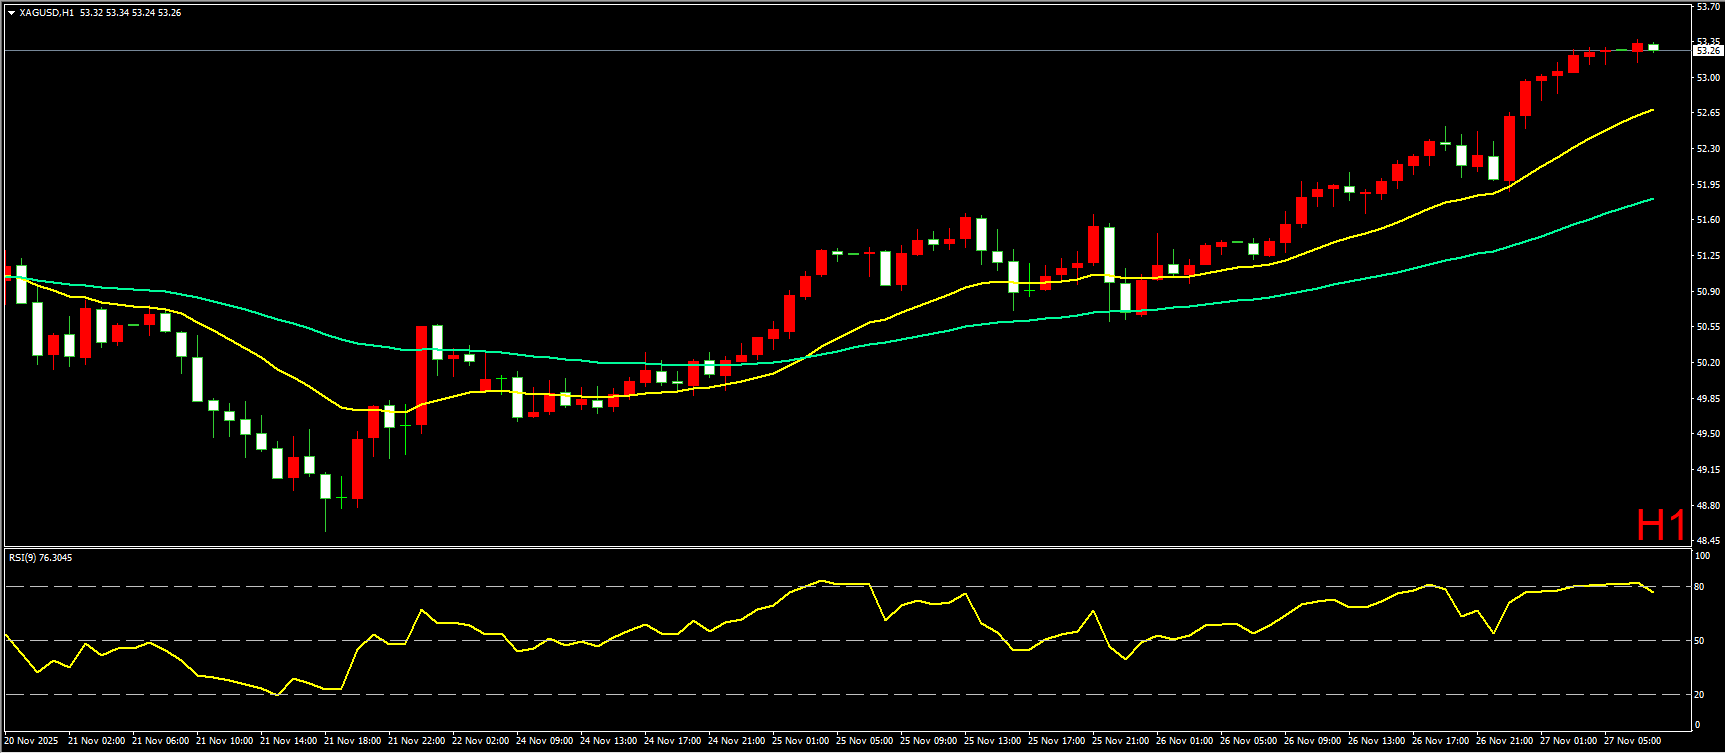Click the right end of green moving average
Viewport: 1725px width, 754px height.
click(1651, 199)
